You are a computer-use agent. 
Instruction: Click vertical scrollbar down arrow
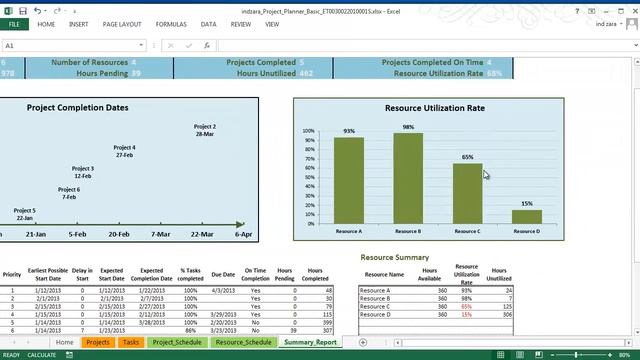click(637, 332)
